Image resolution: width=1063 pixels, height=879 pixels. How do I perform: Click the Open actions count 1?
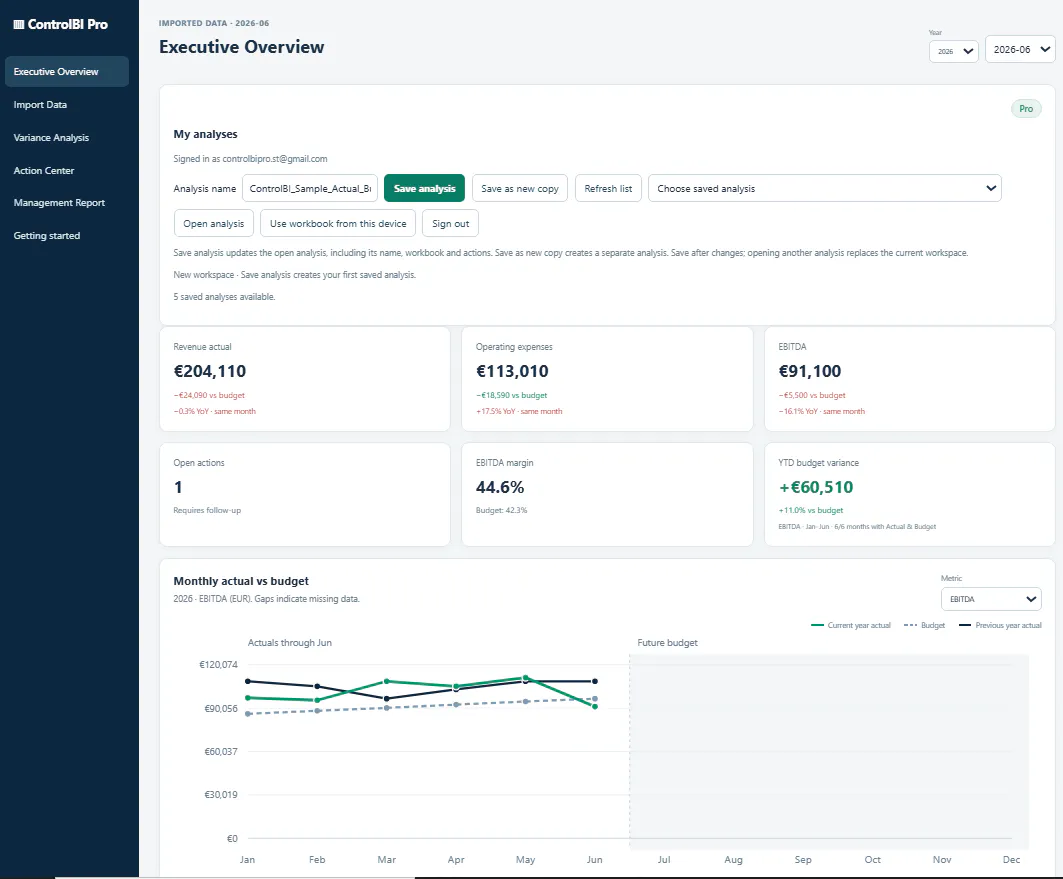coord(178,487)
